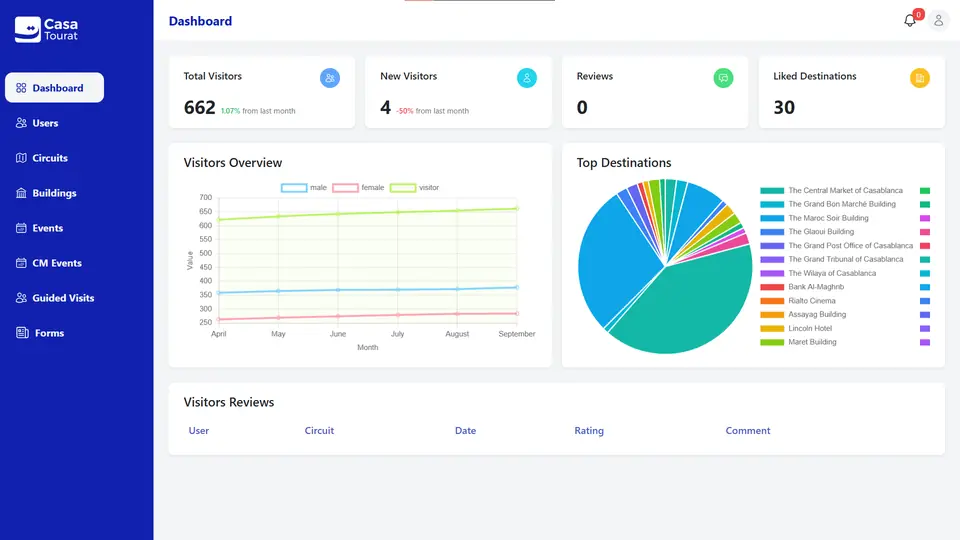
Task: Click the Liked Destinations yellow icon
Action: pyautogui.click(x=920, y=78)
